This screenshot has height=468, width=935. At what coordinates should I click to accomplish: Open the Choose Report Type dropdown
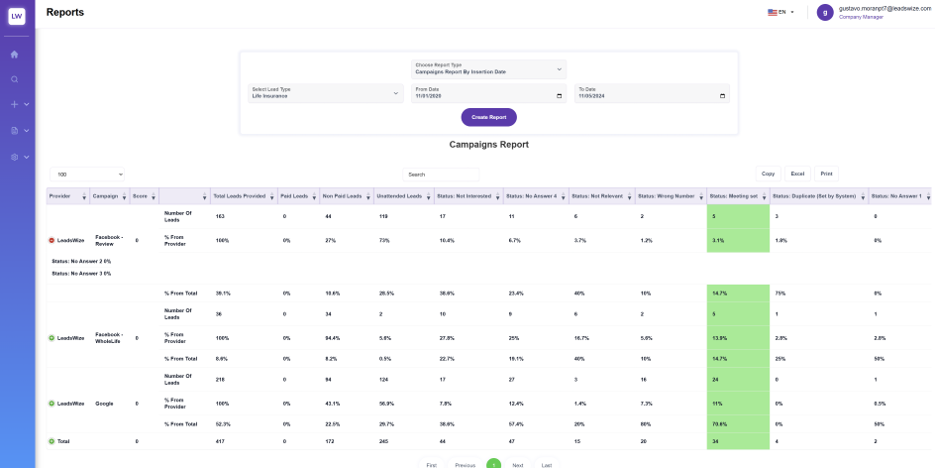[x=488, y=69]
